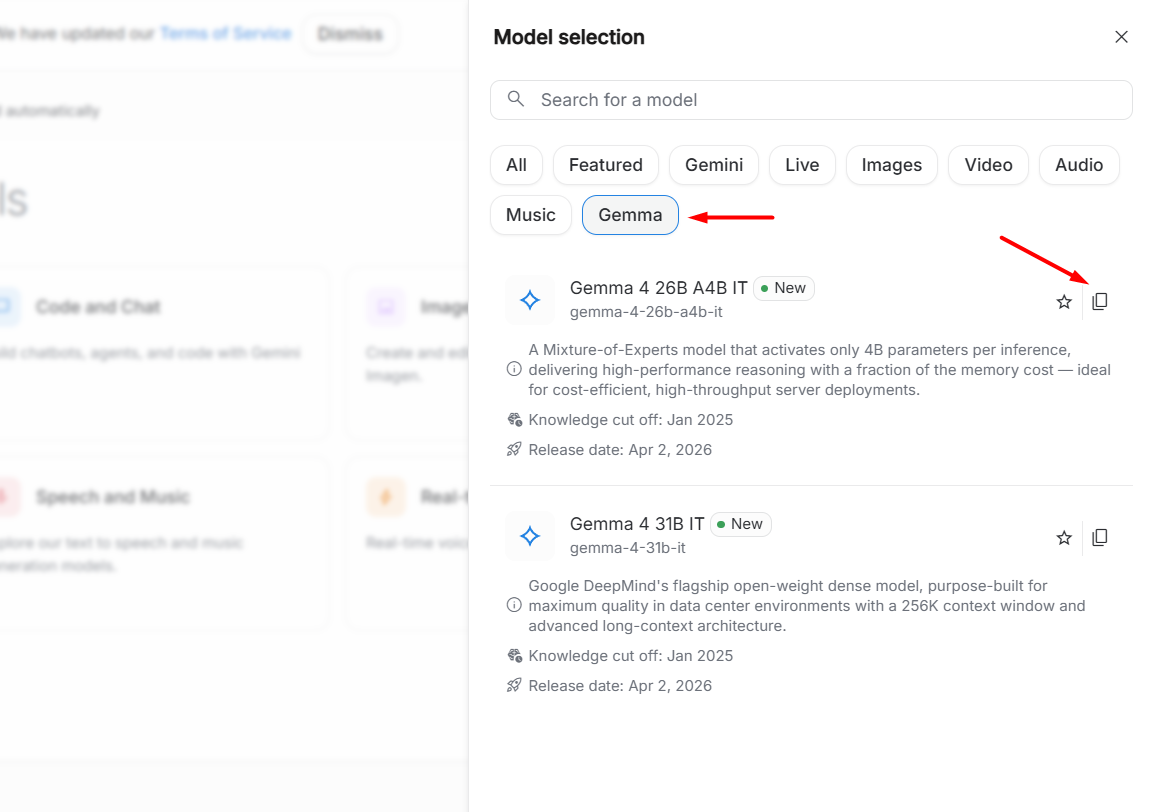1154x812 pixels.
Task: Filter models by Images
Action: 891,165
